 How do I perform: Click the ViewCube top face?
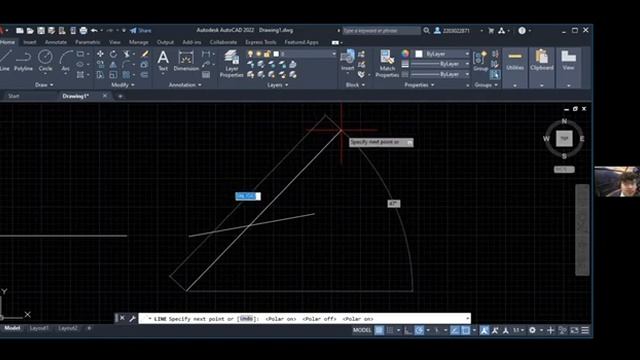click(564, 138)
